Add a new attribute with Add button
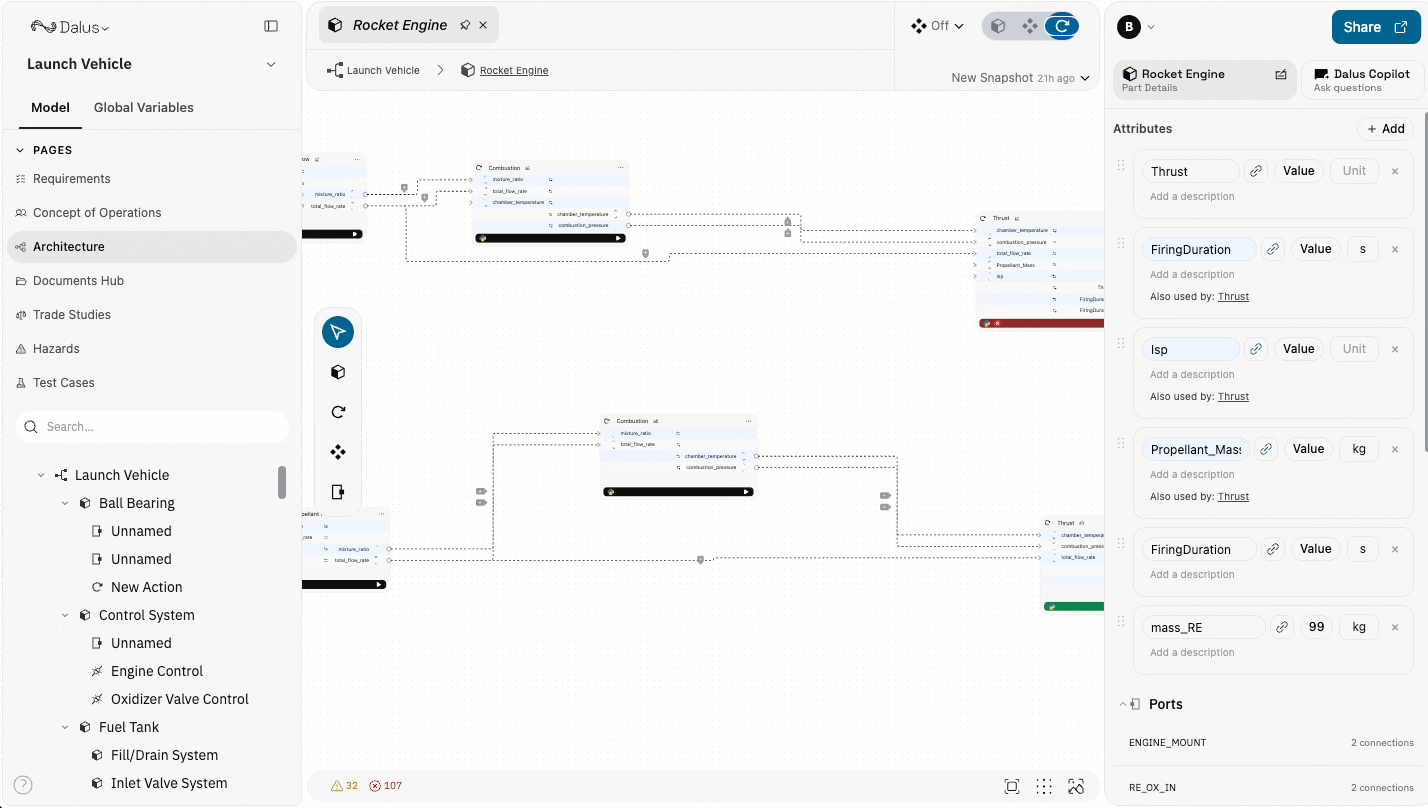The image size is (1428, 808). pos(1385,129)
